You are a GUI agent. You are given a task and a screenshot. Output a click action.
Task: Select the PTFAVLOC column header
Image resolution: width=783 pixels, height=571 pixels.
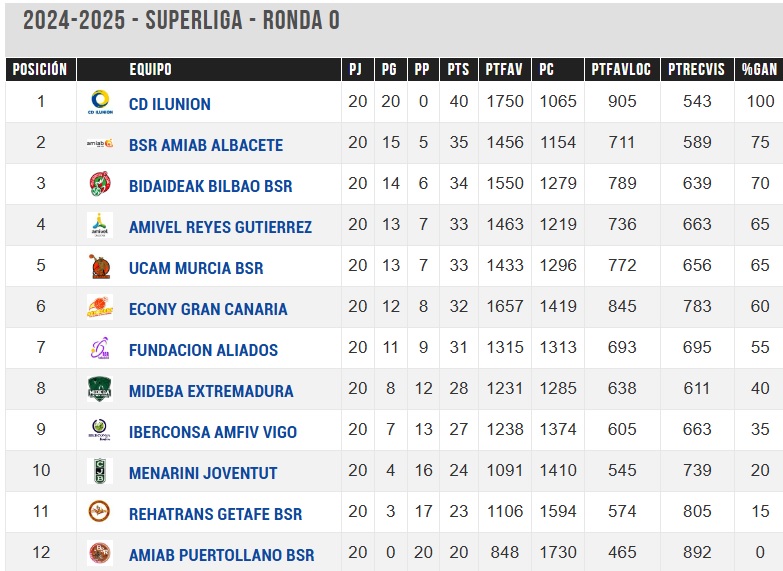(622, 69)
